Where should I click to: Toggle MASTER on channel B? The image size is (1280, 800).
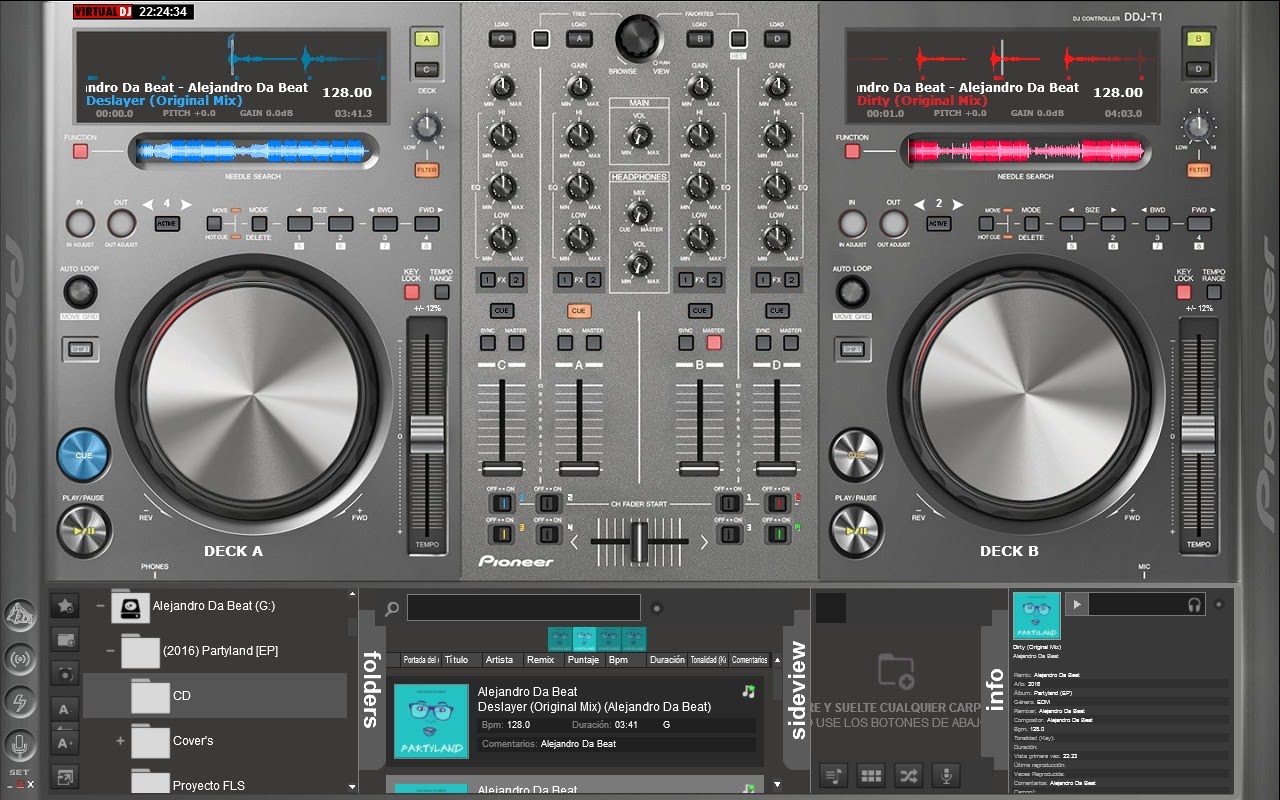714,343
